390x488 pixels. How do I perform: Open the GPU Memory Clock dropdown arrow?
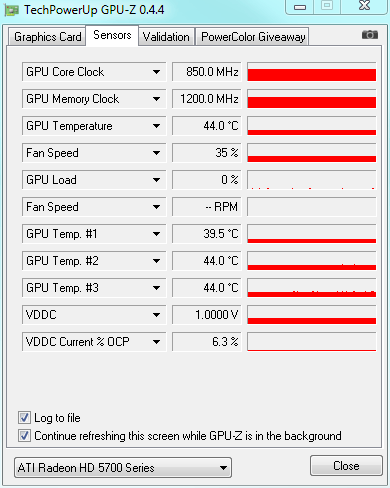click(156, 99)
